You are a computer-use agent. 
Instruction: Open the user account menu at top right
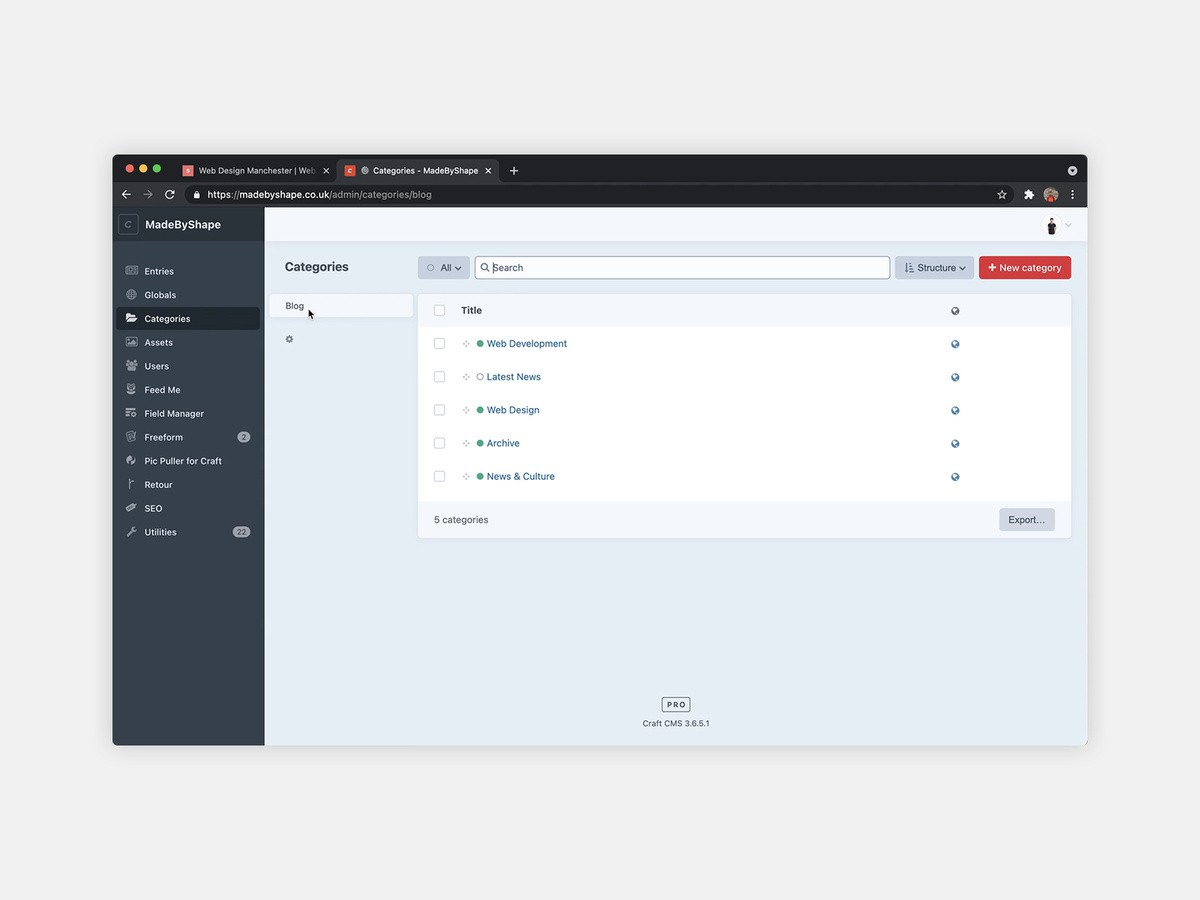[1057, 225]
